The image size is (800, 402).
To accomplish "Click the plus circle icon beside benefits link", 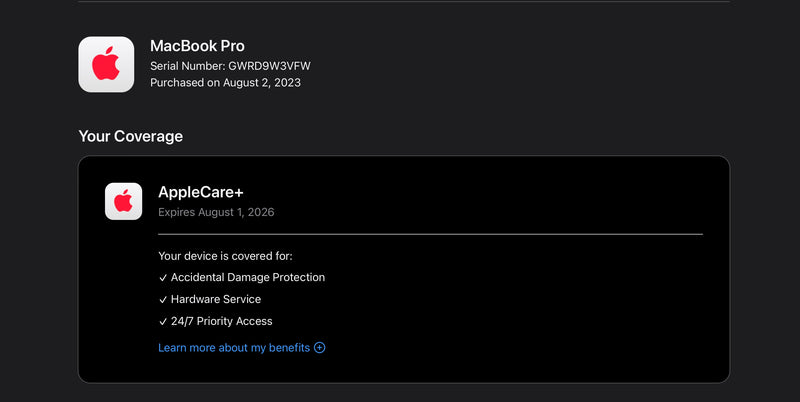I will pos(320,348).
